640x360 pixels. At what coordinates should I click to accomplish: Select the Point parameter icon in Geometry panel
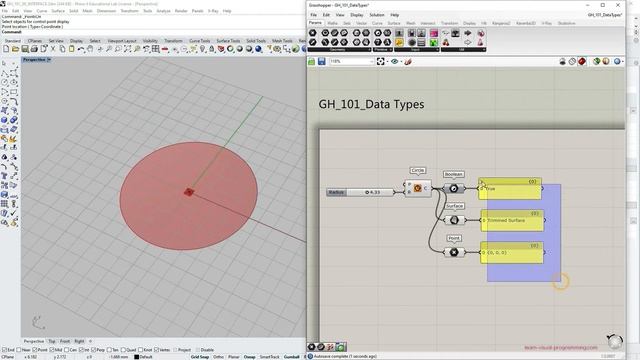click(313, 33)
